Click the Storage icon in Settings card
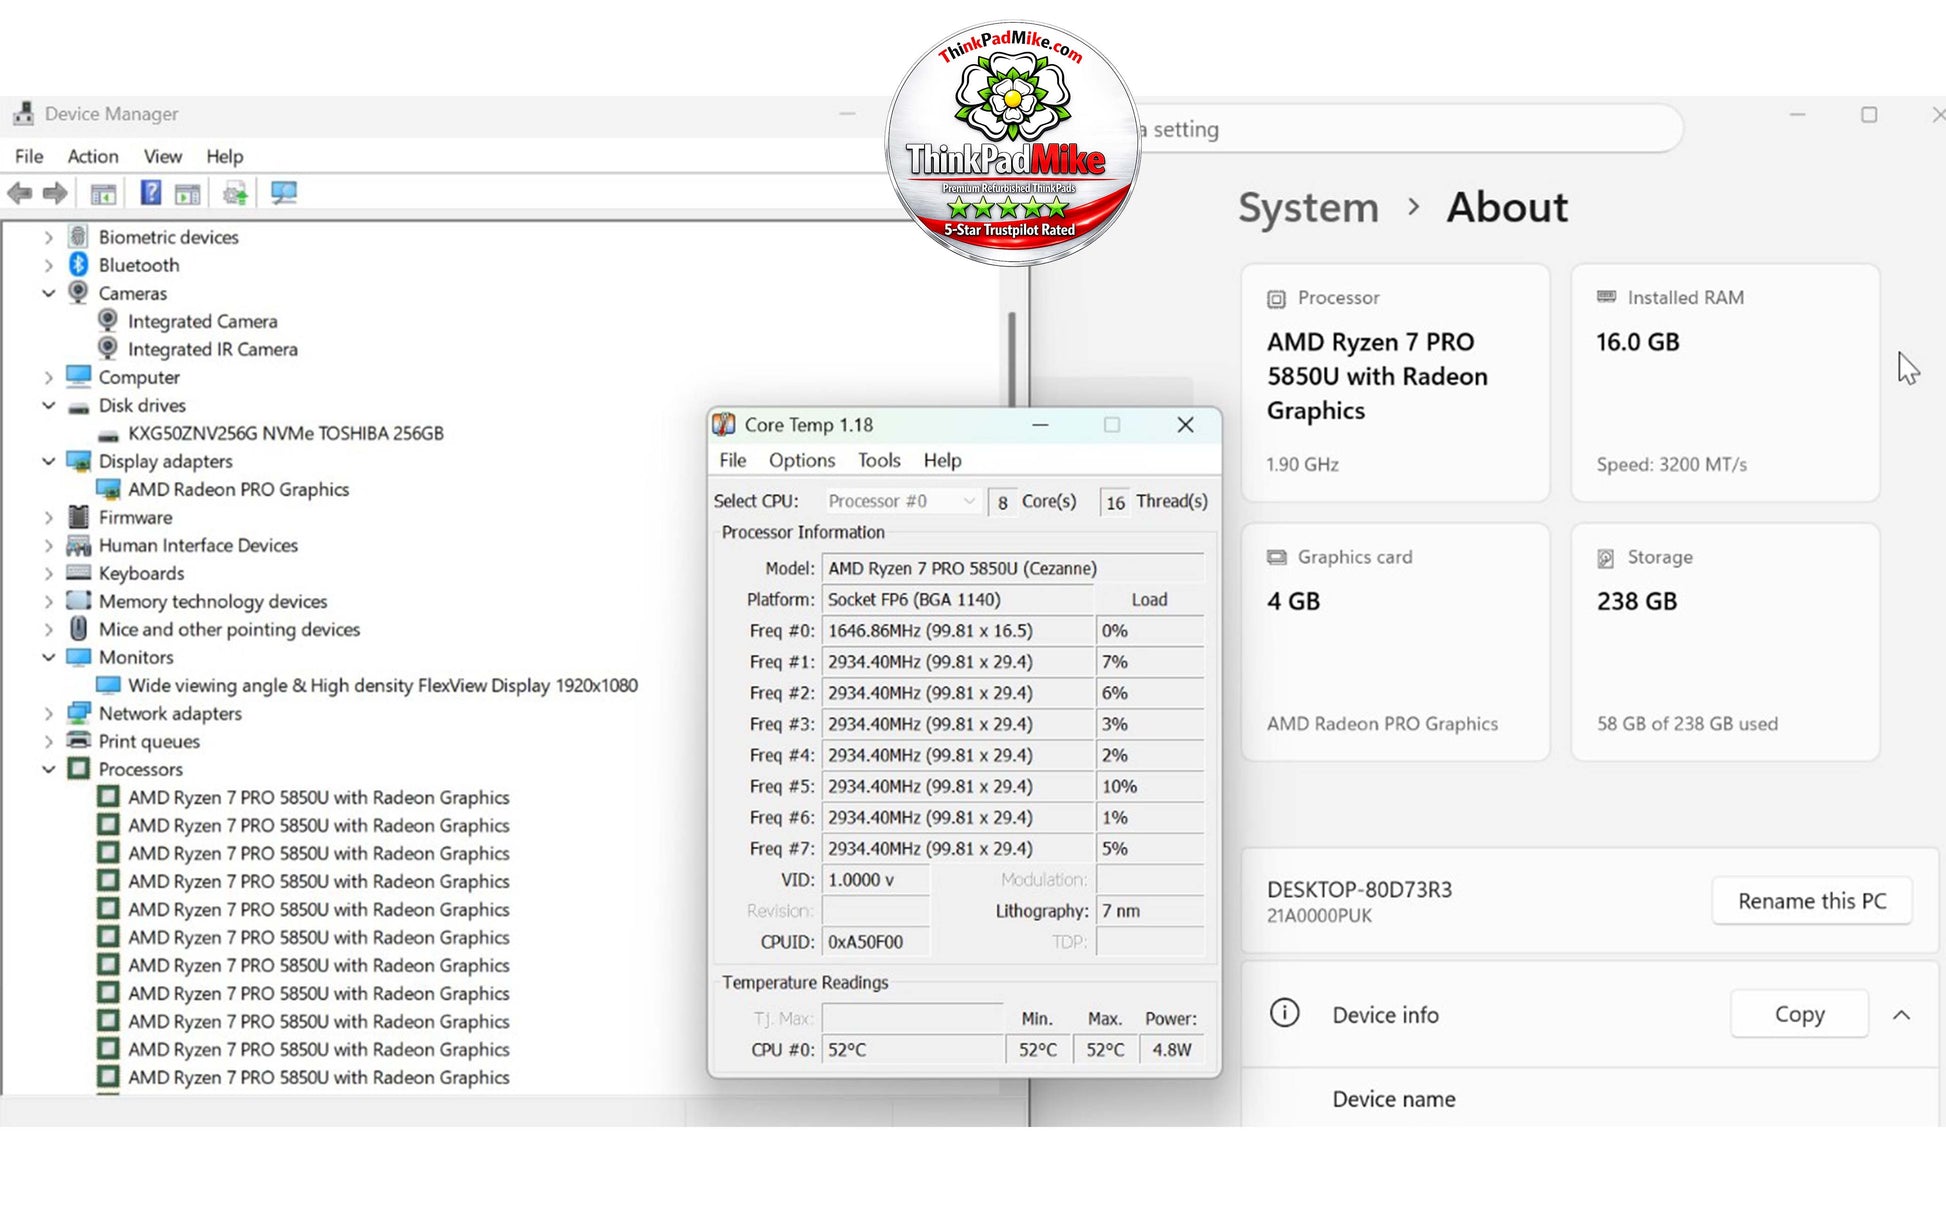The width and height of the screenshot is (1946, 1223). (x=1606, y=558)
